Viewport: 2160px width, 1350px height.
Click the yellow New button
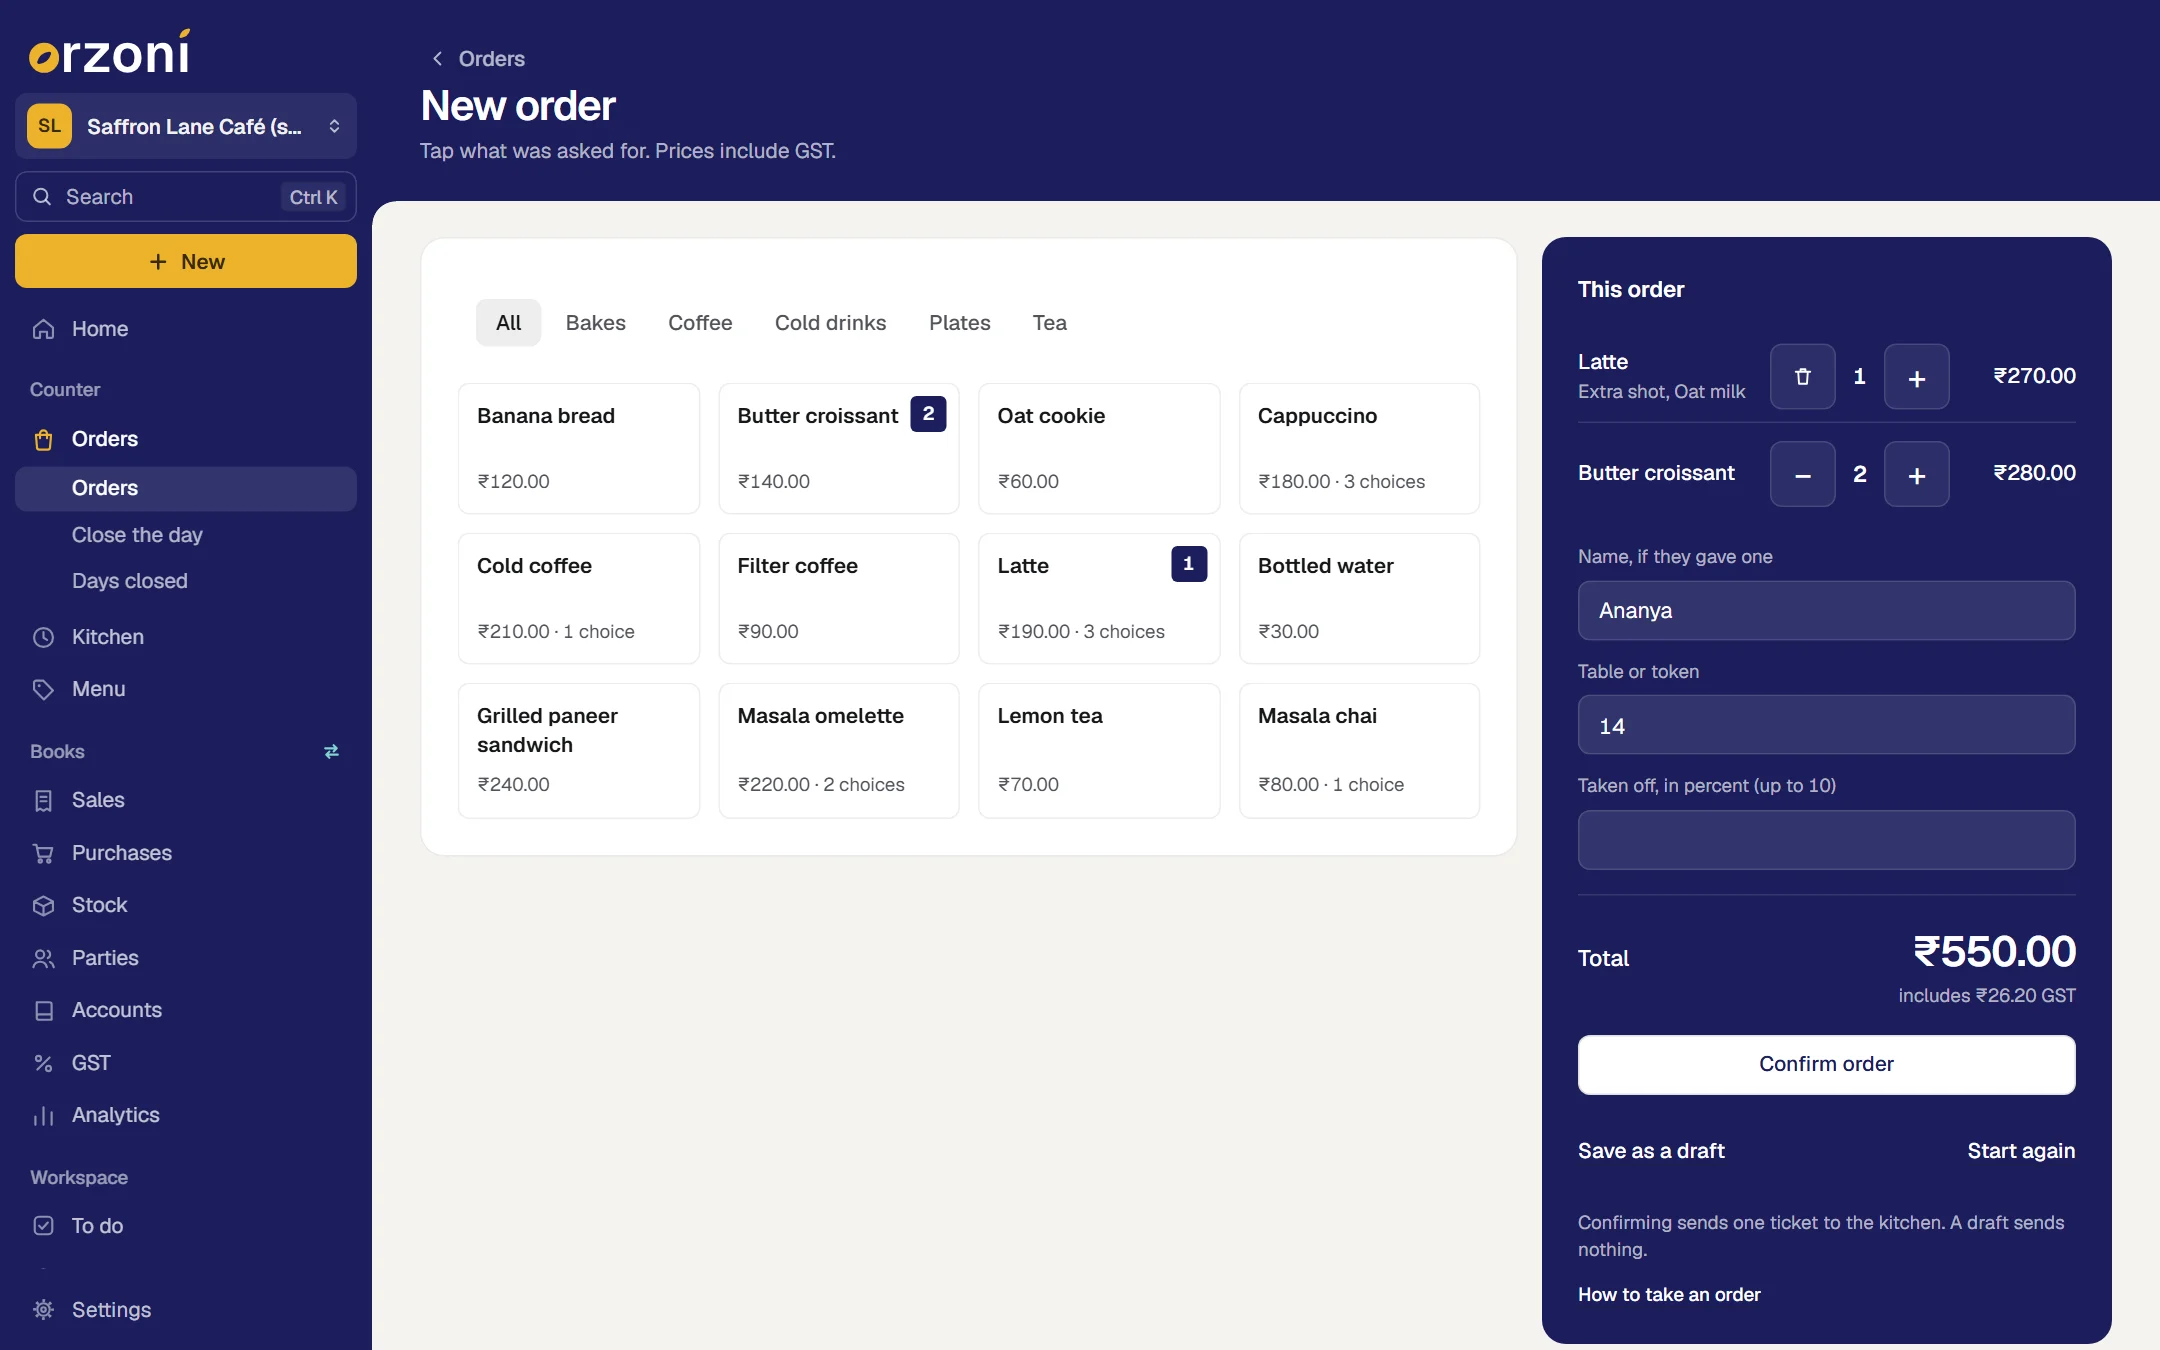tap(185, 261)
